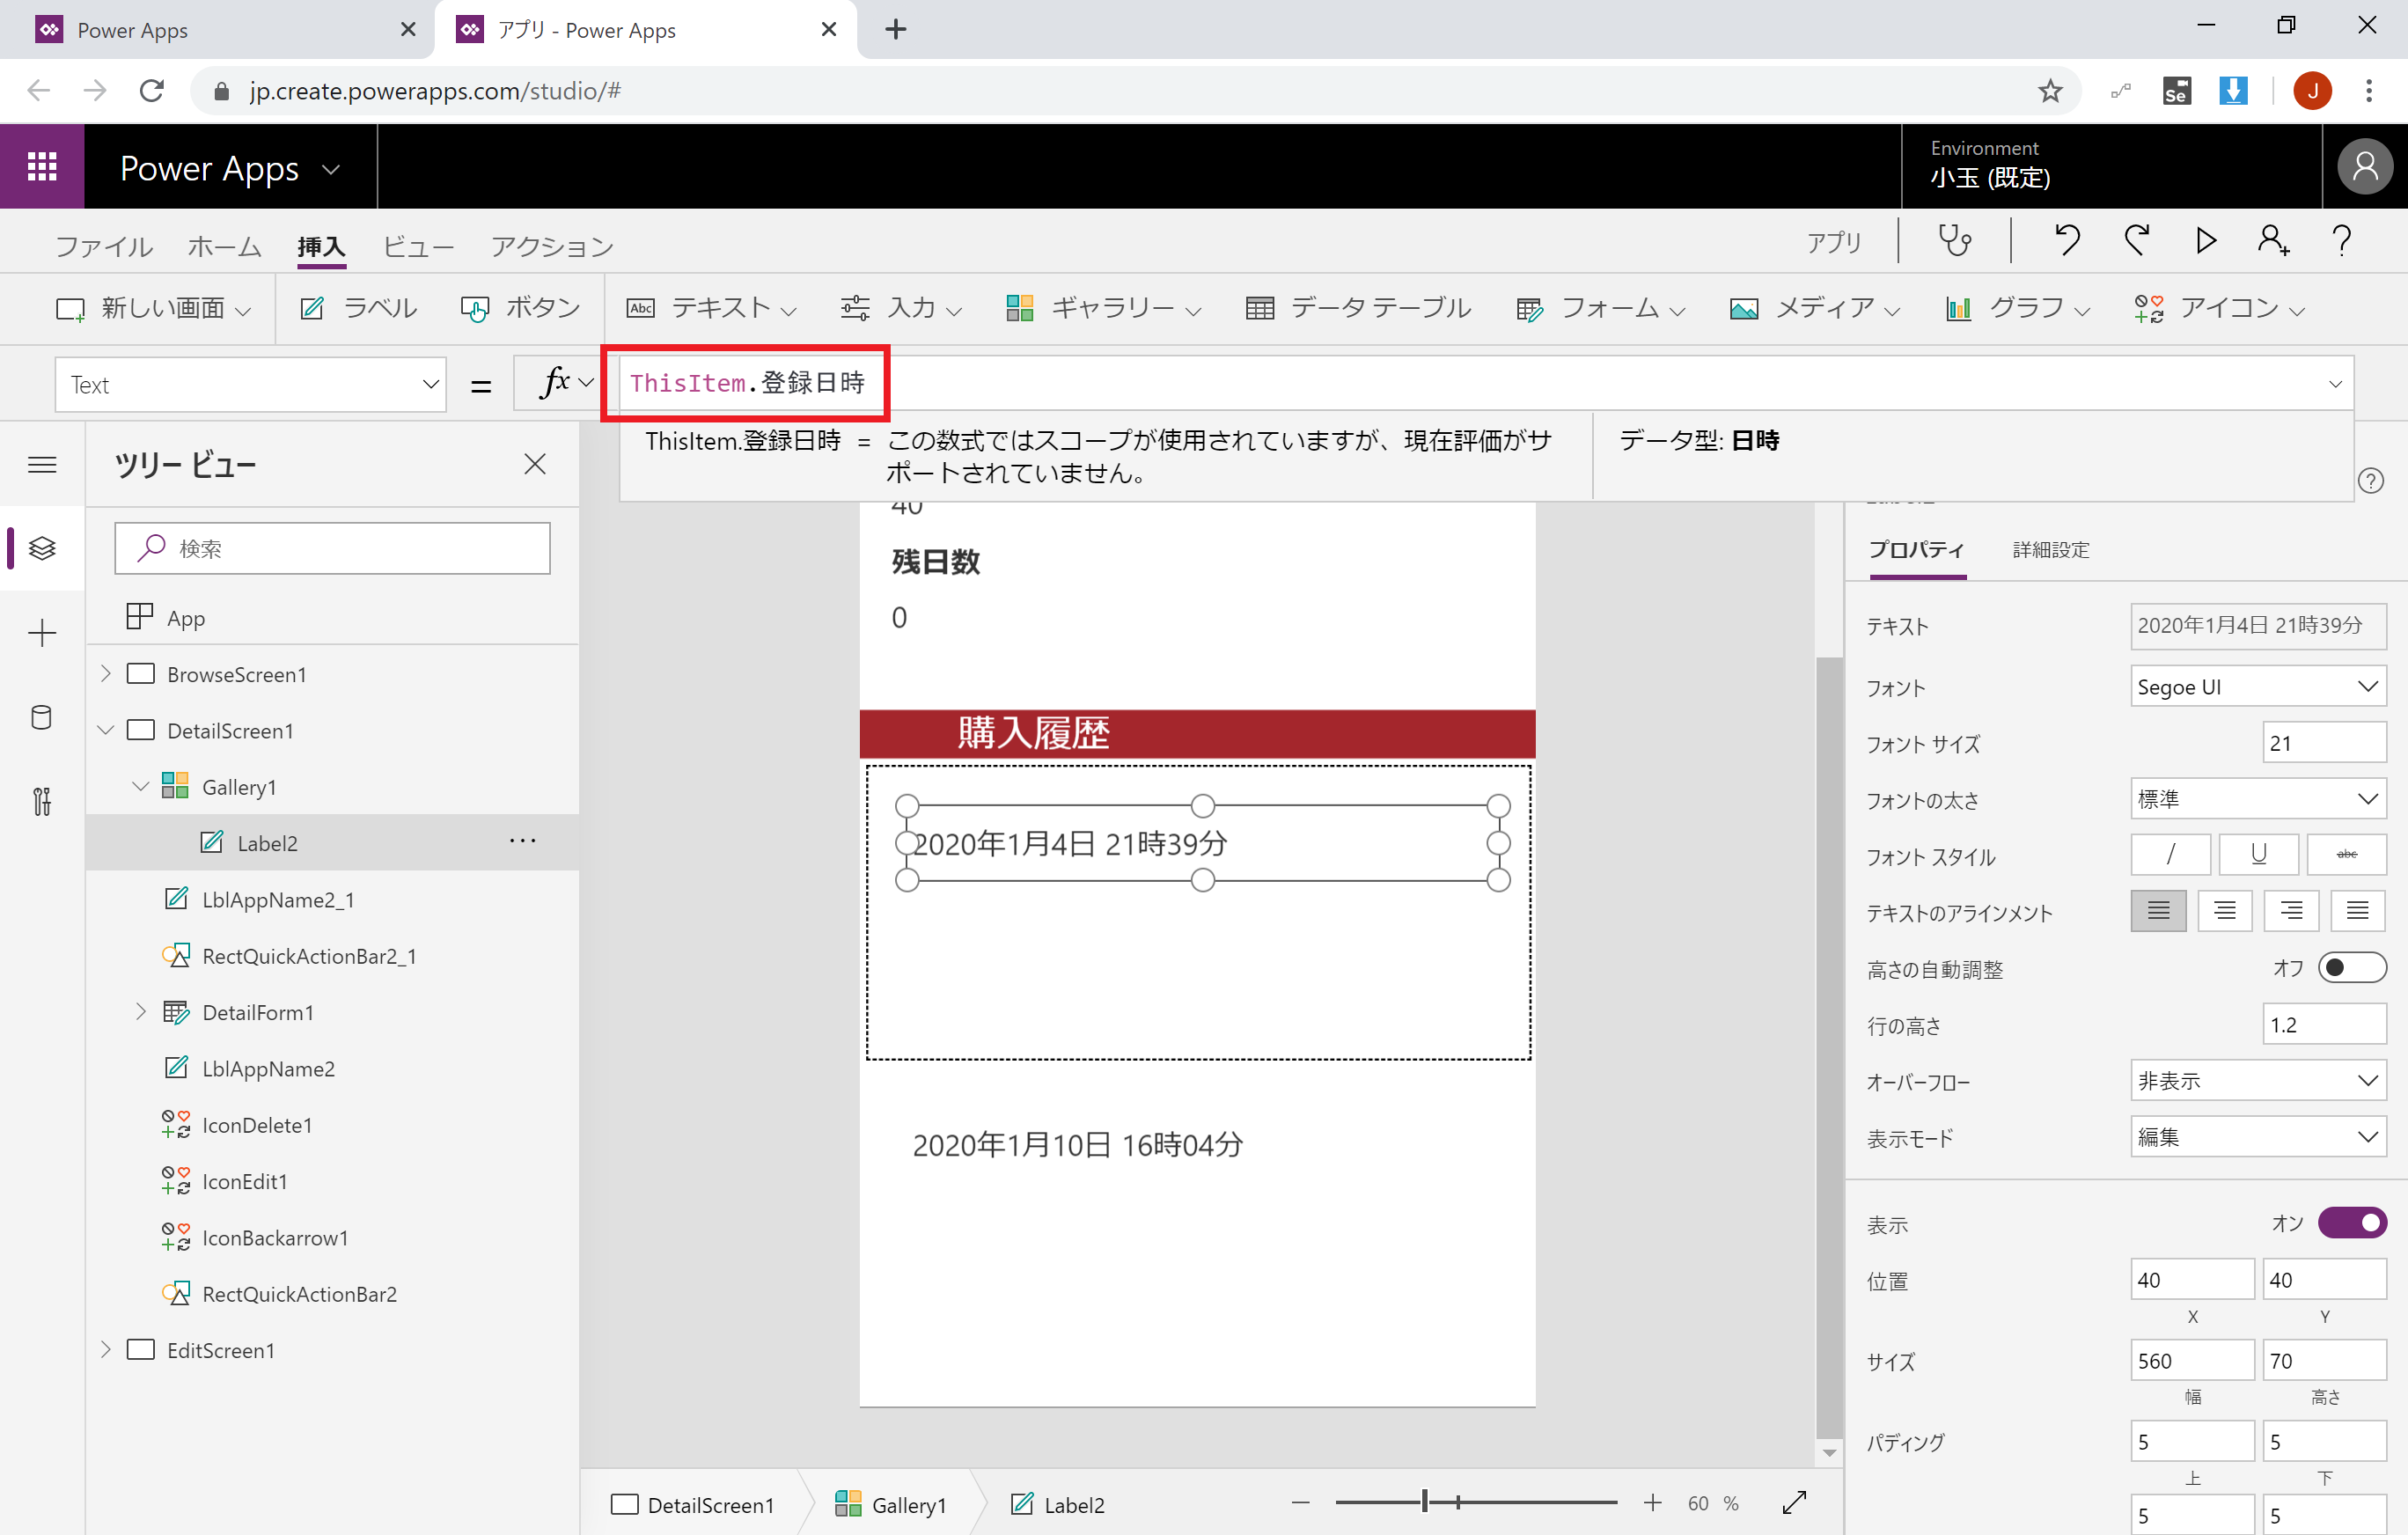
Task: Expand the BrowseScreen1 tree node
Action: [106, 674]
